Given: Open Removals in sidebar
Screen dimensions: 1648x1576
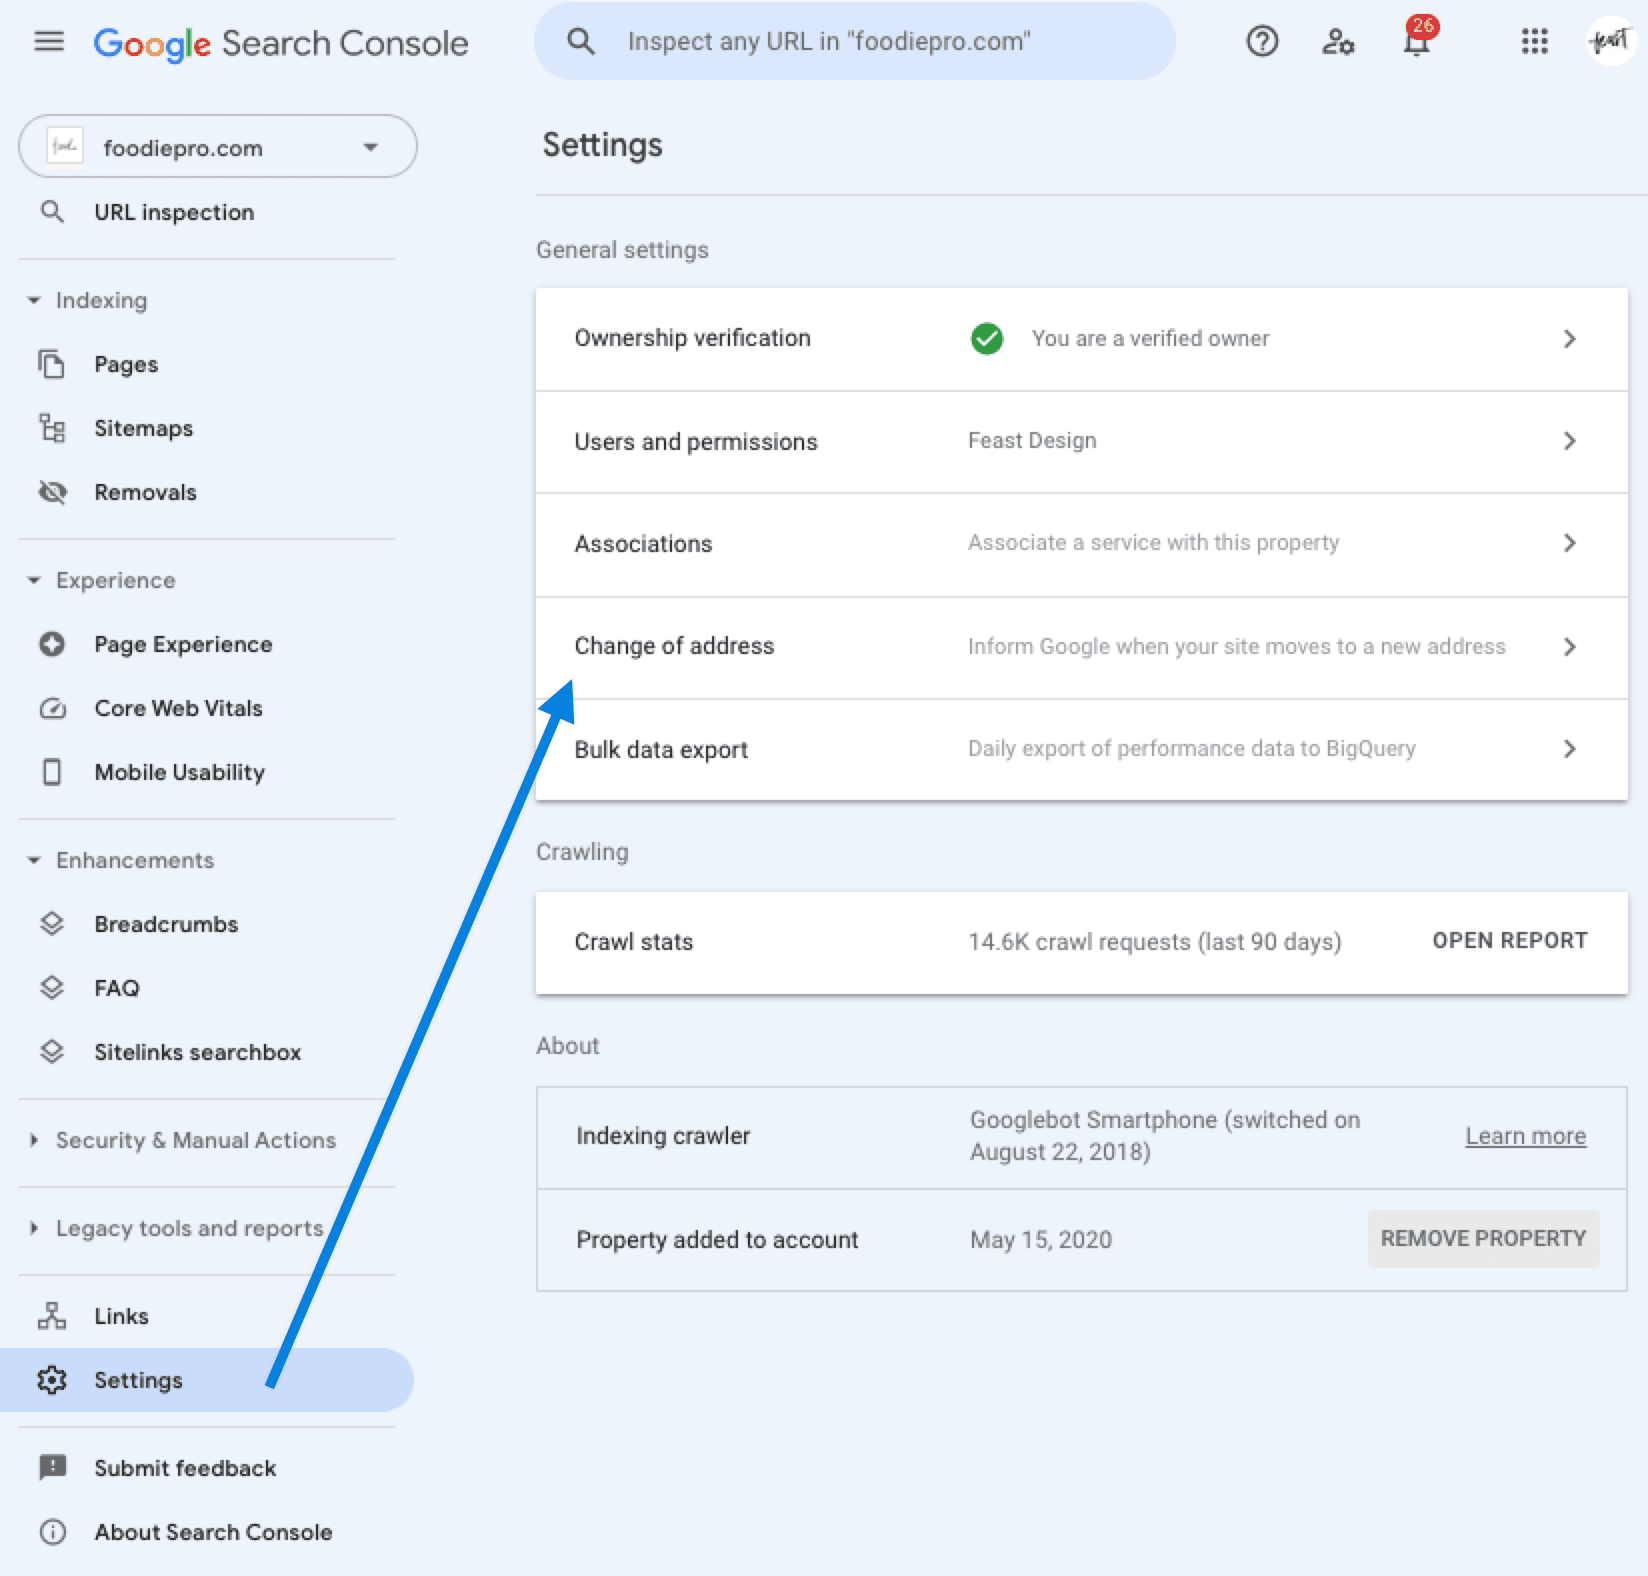Looking at the screenshot, I should click(145, 492).
